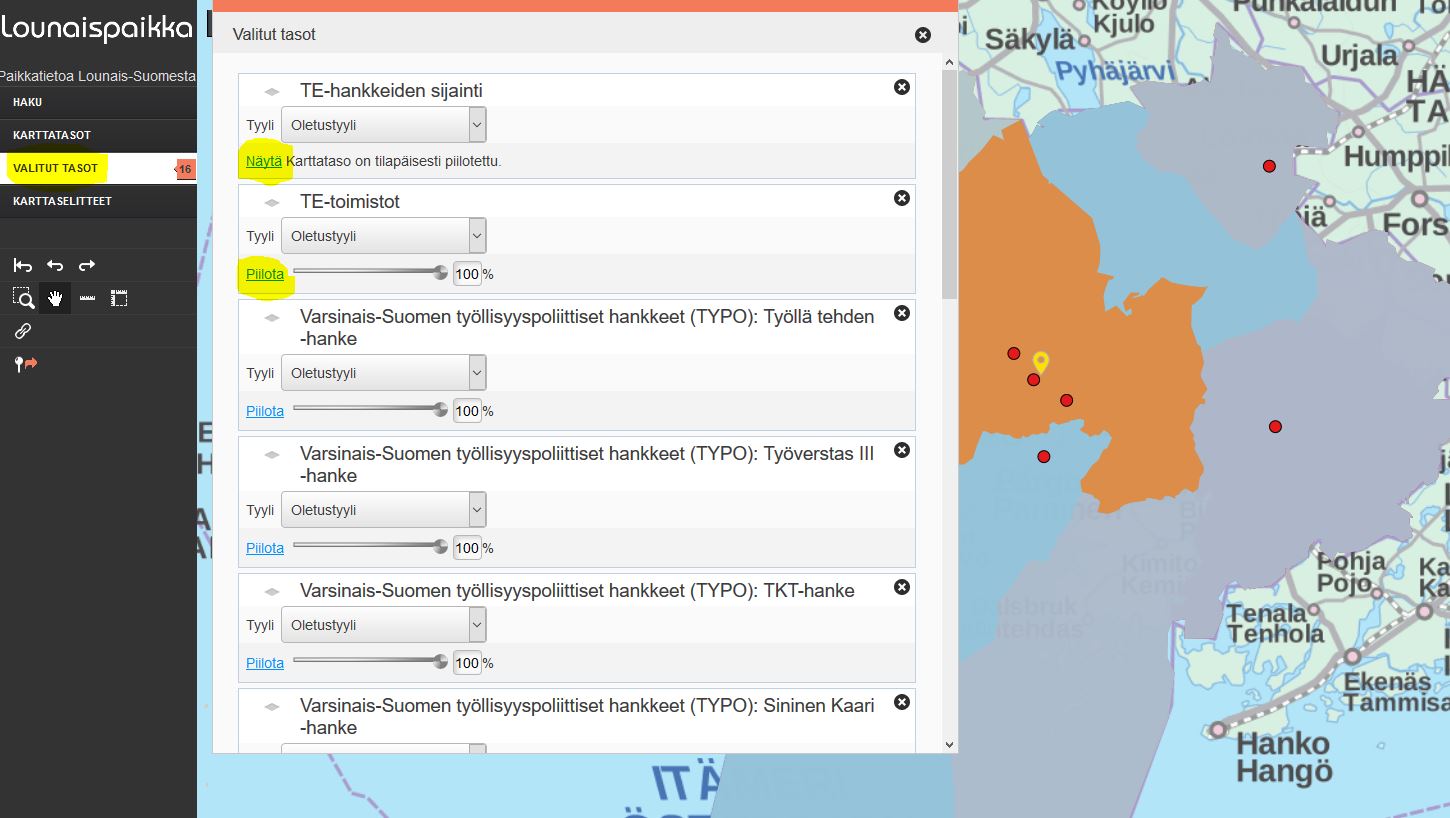Click drag handle of Sininen Kaari layer
Screen dimensions: 1450x818
[x=271, y=707]
